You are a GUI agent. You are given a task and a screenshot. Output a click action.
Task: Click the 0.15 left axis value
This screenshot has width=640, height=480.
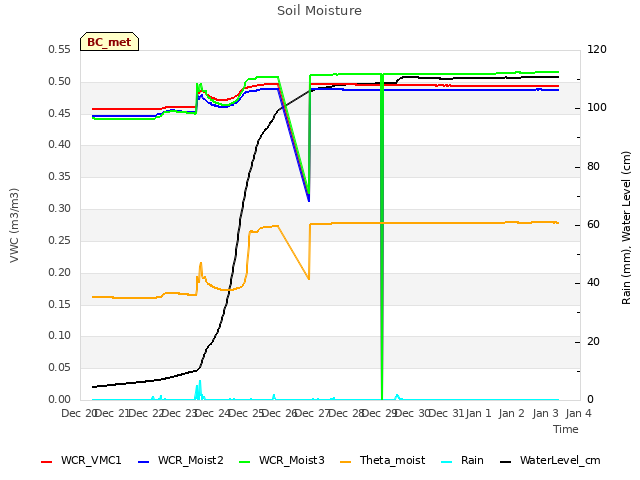click(60, 304)
